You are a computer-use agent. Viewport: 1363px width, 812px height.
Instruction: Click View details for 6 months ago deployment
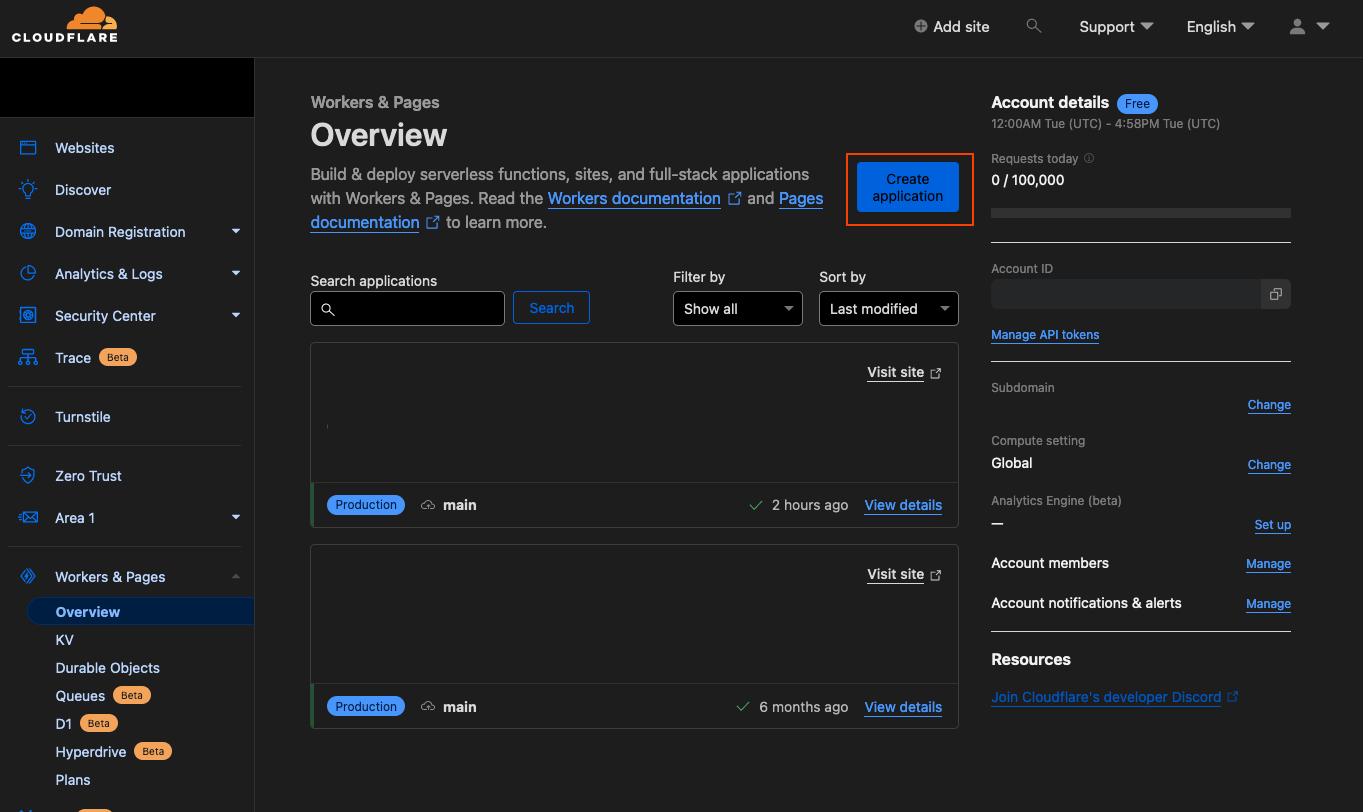903,707
